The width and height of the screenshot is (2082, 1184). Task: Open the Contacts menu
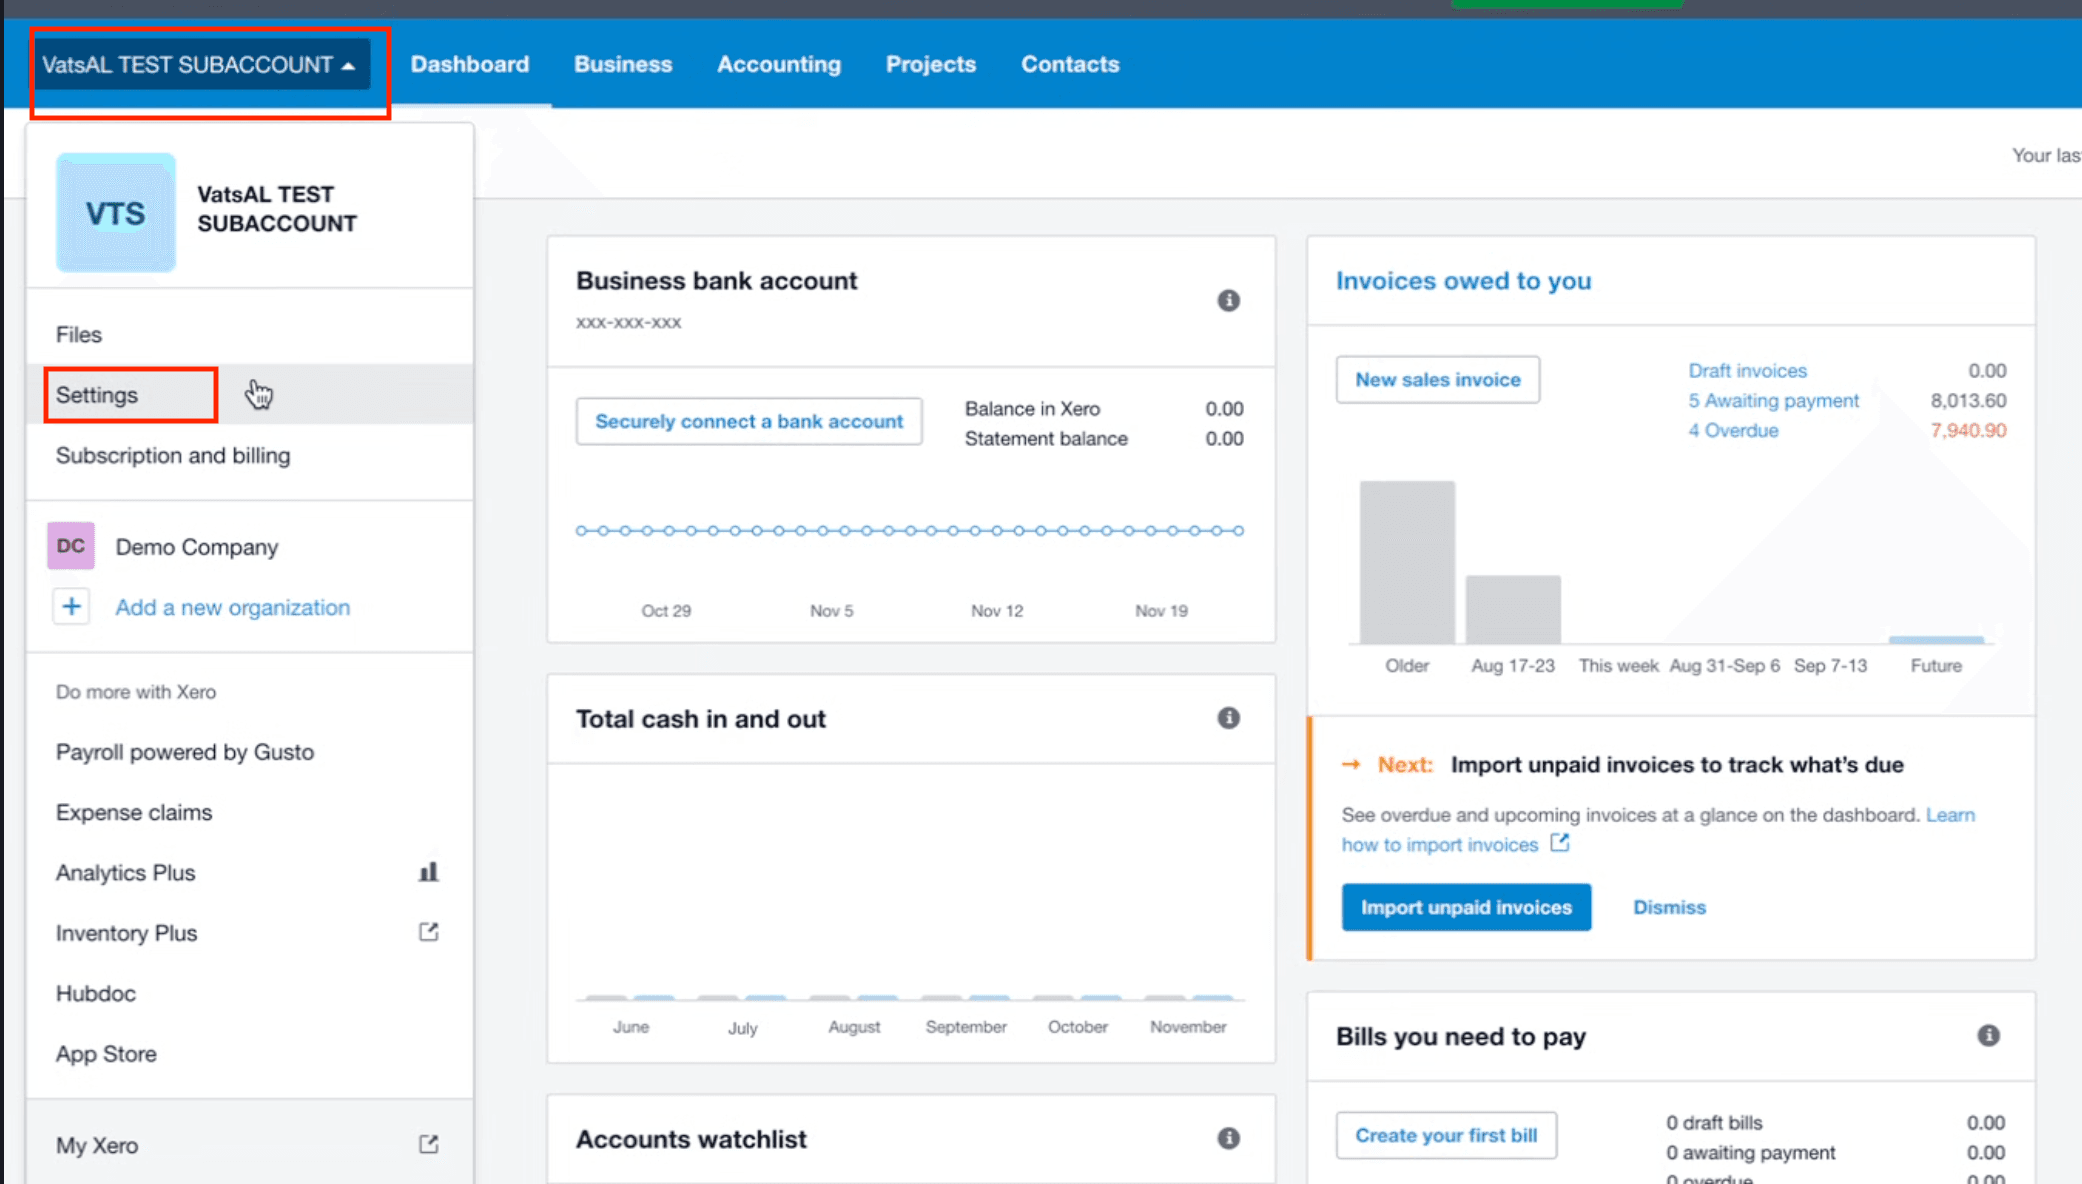1070,64
